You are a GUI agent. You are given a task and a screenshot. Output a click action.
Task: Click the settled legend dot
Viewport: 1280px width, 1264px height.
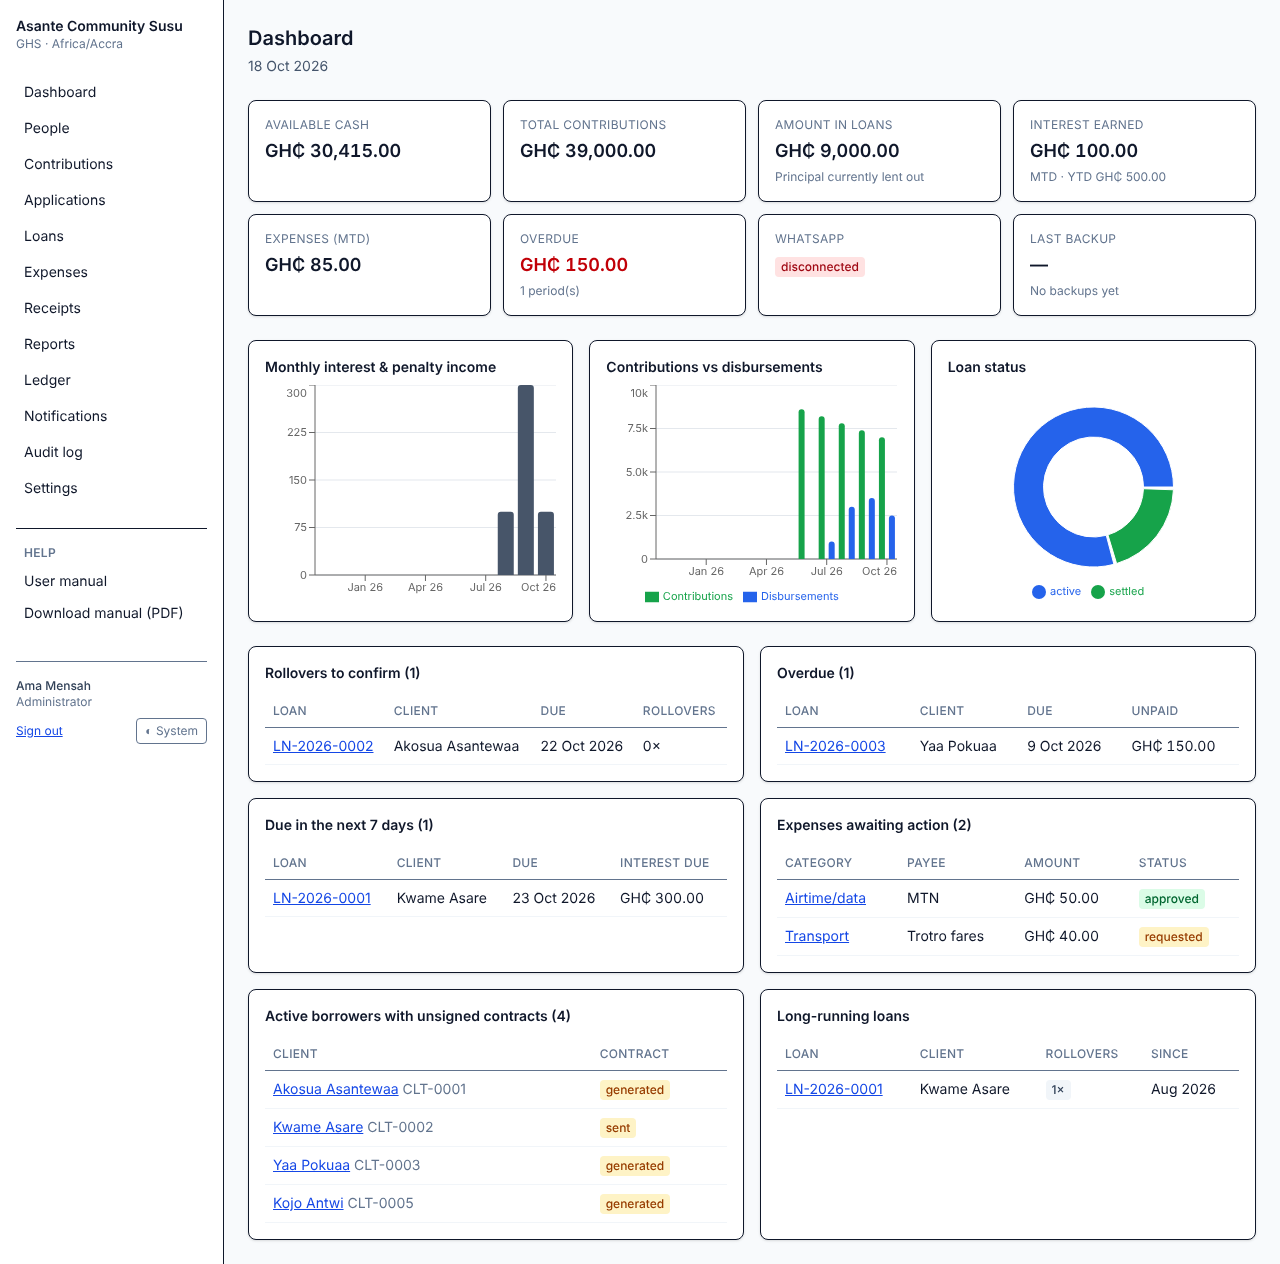[1098, 592]
